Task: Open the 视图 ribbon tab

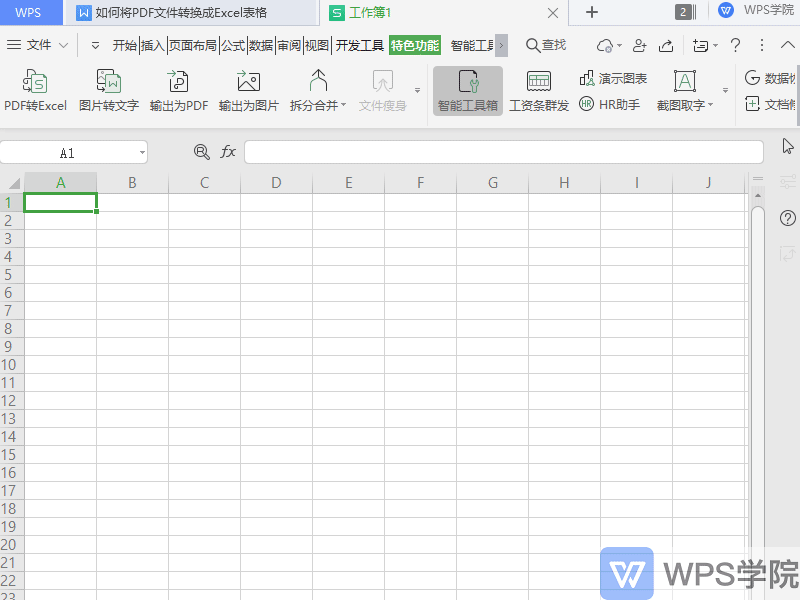Action: click(317, 45)
